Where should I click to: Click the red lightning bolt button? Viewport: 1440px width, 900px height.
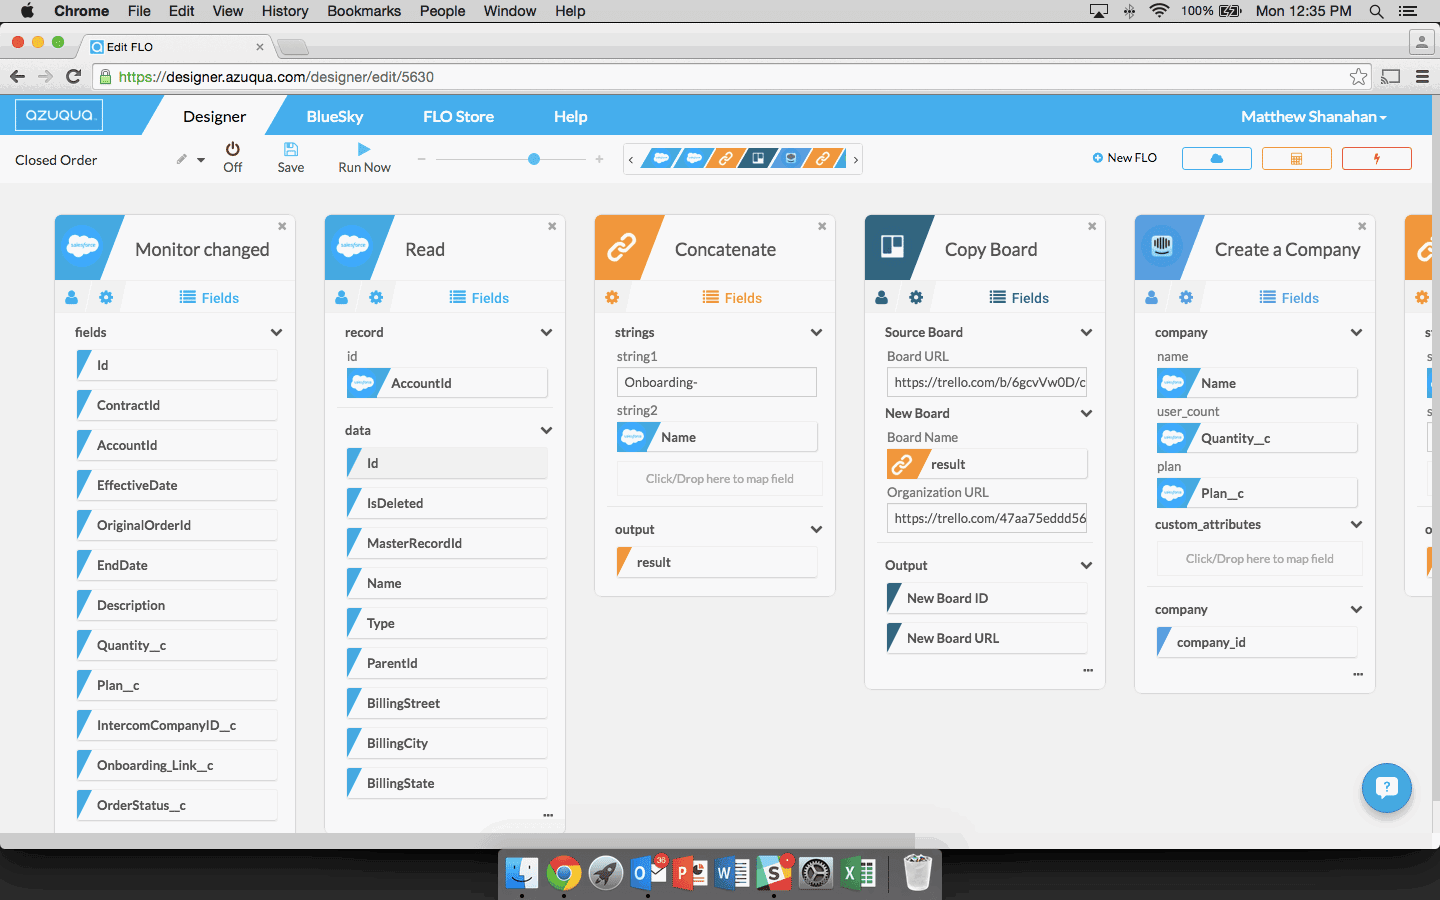(1376, 158)
